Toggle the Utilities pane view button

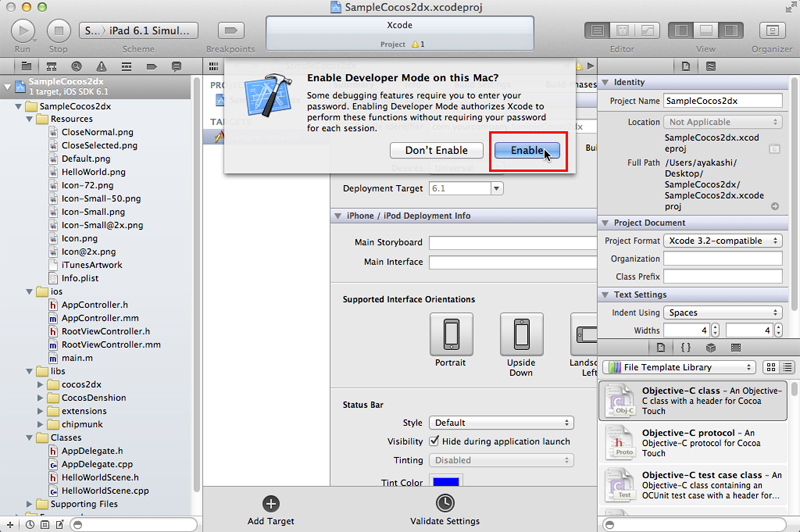pos(731,31)
